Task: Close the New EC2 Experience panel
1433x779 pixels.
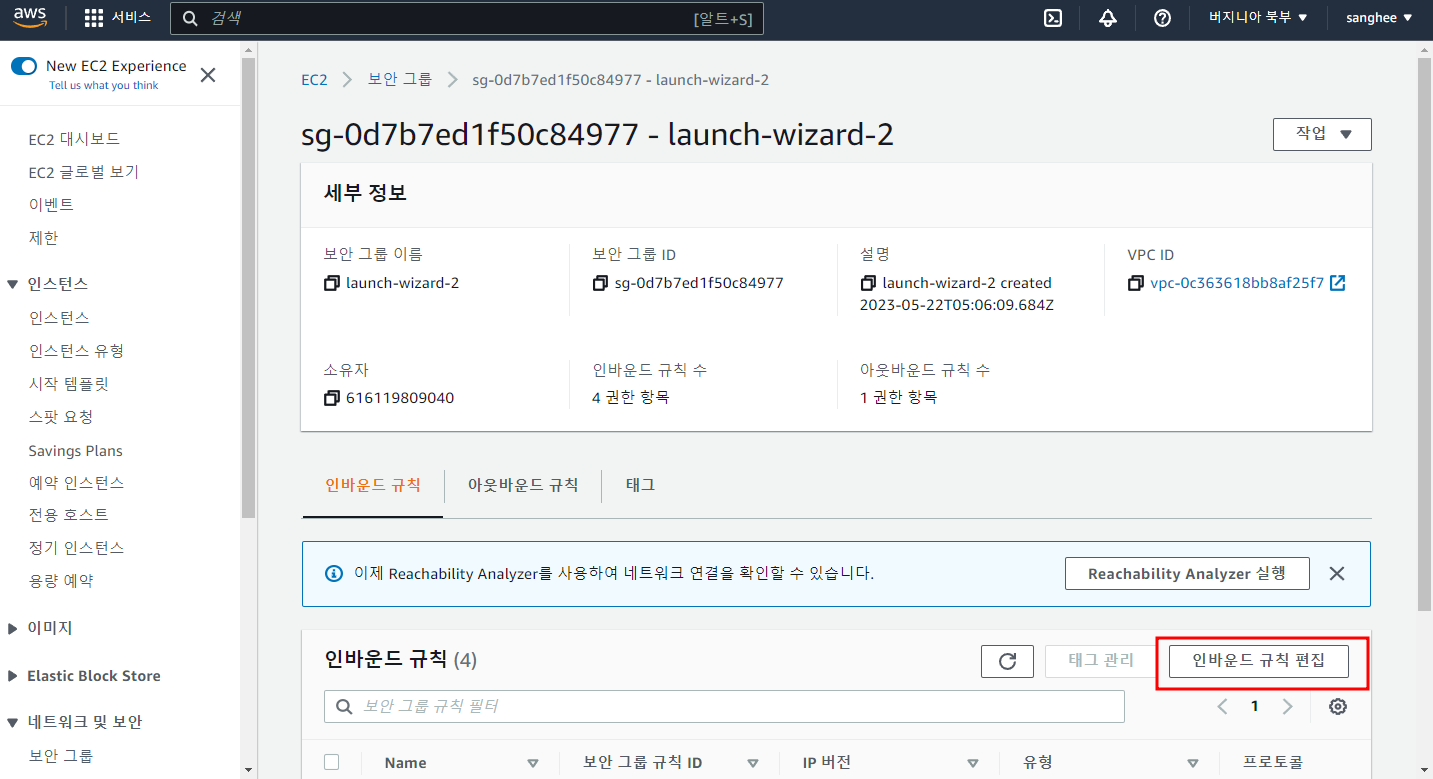Action: click(208, 75)
